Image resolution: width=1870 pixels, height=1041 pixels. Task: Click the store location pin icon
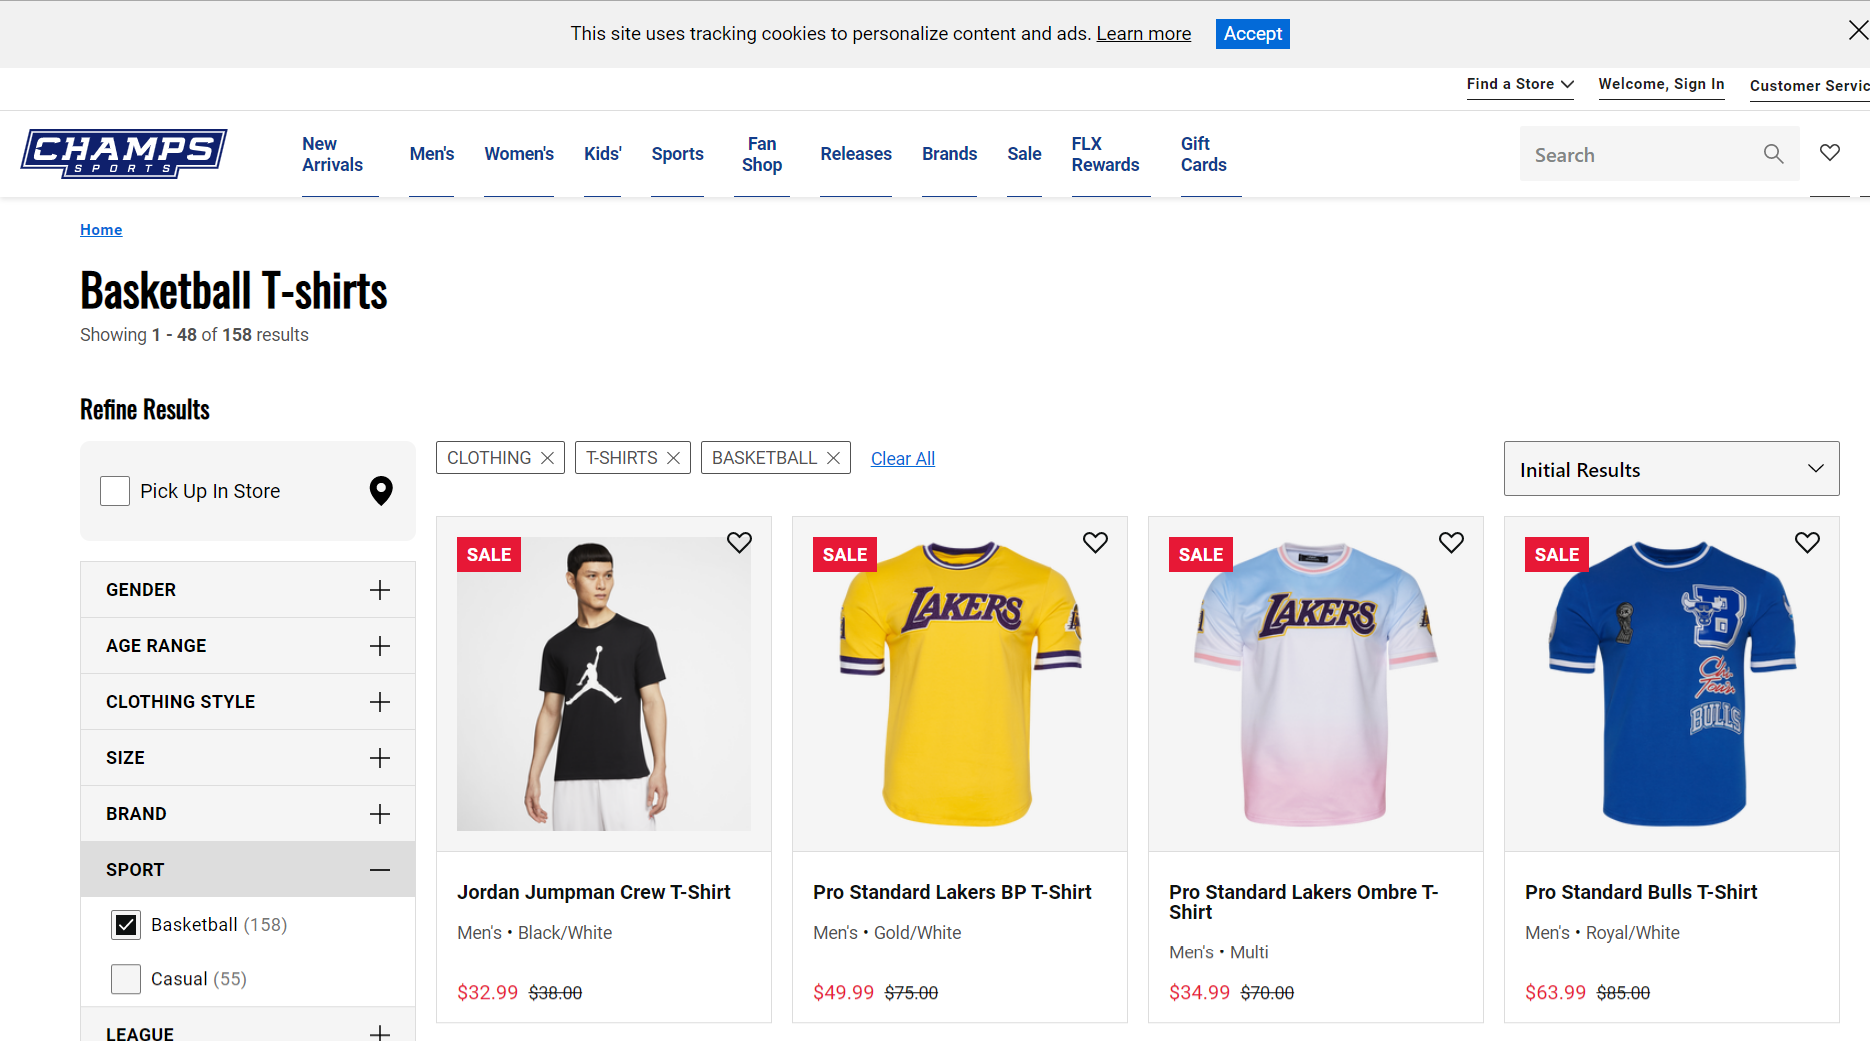pyautogui.click(x=381, y=490)
